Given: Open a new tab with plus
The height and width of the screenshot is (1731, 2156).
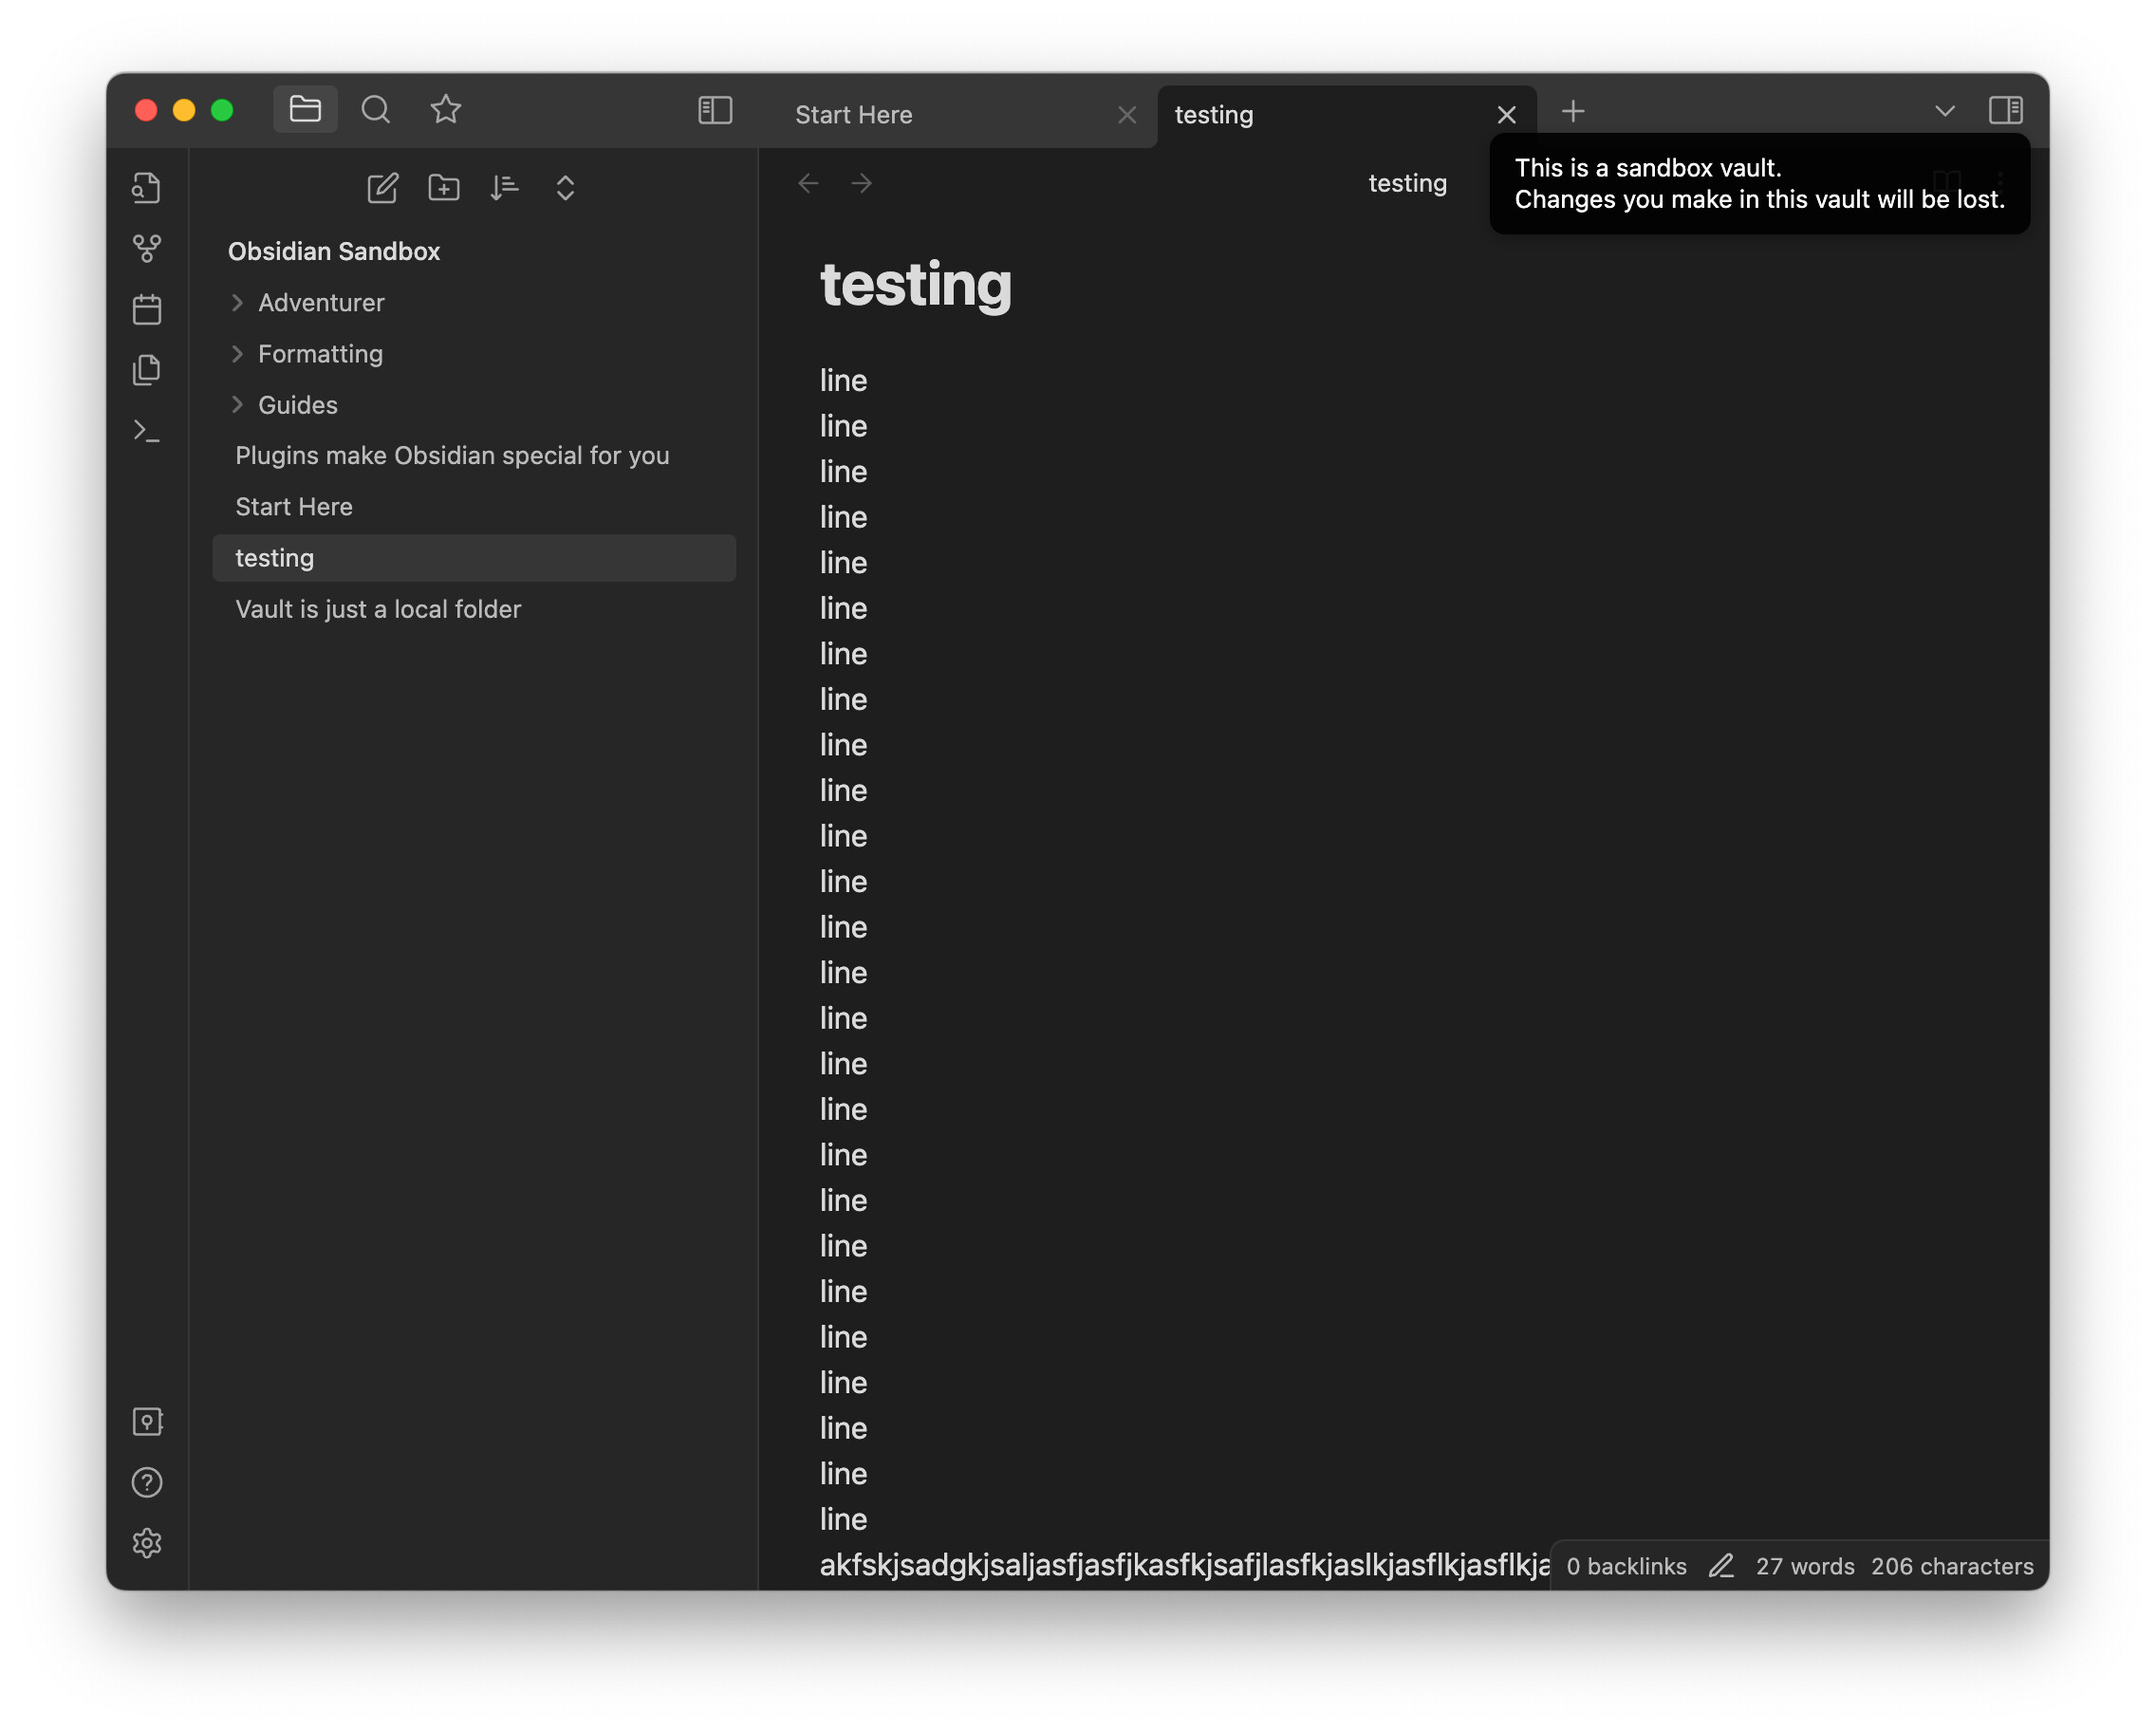Looking at the screenshot, I should click(x=1573, y=111).
